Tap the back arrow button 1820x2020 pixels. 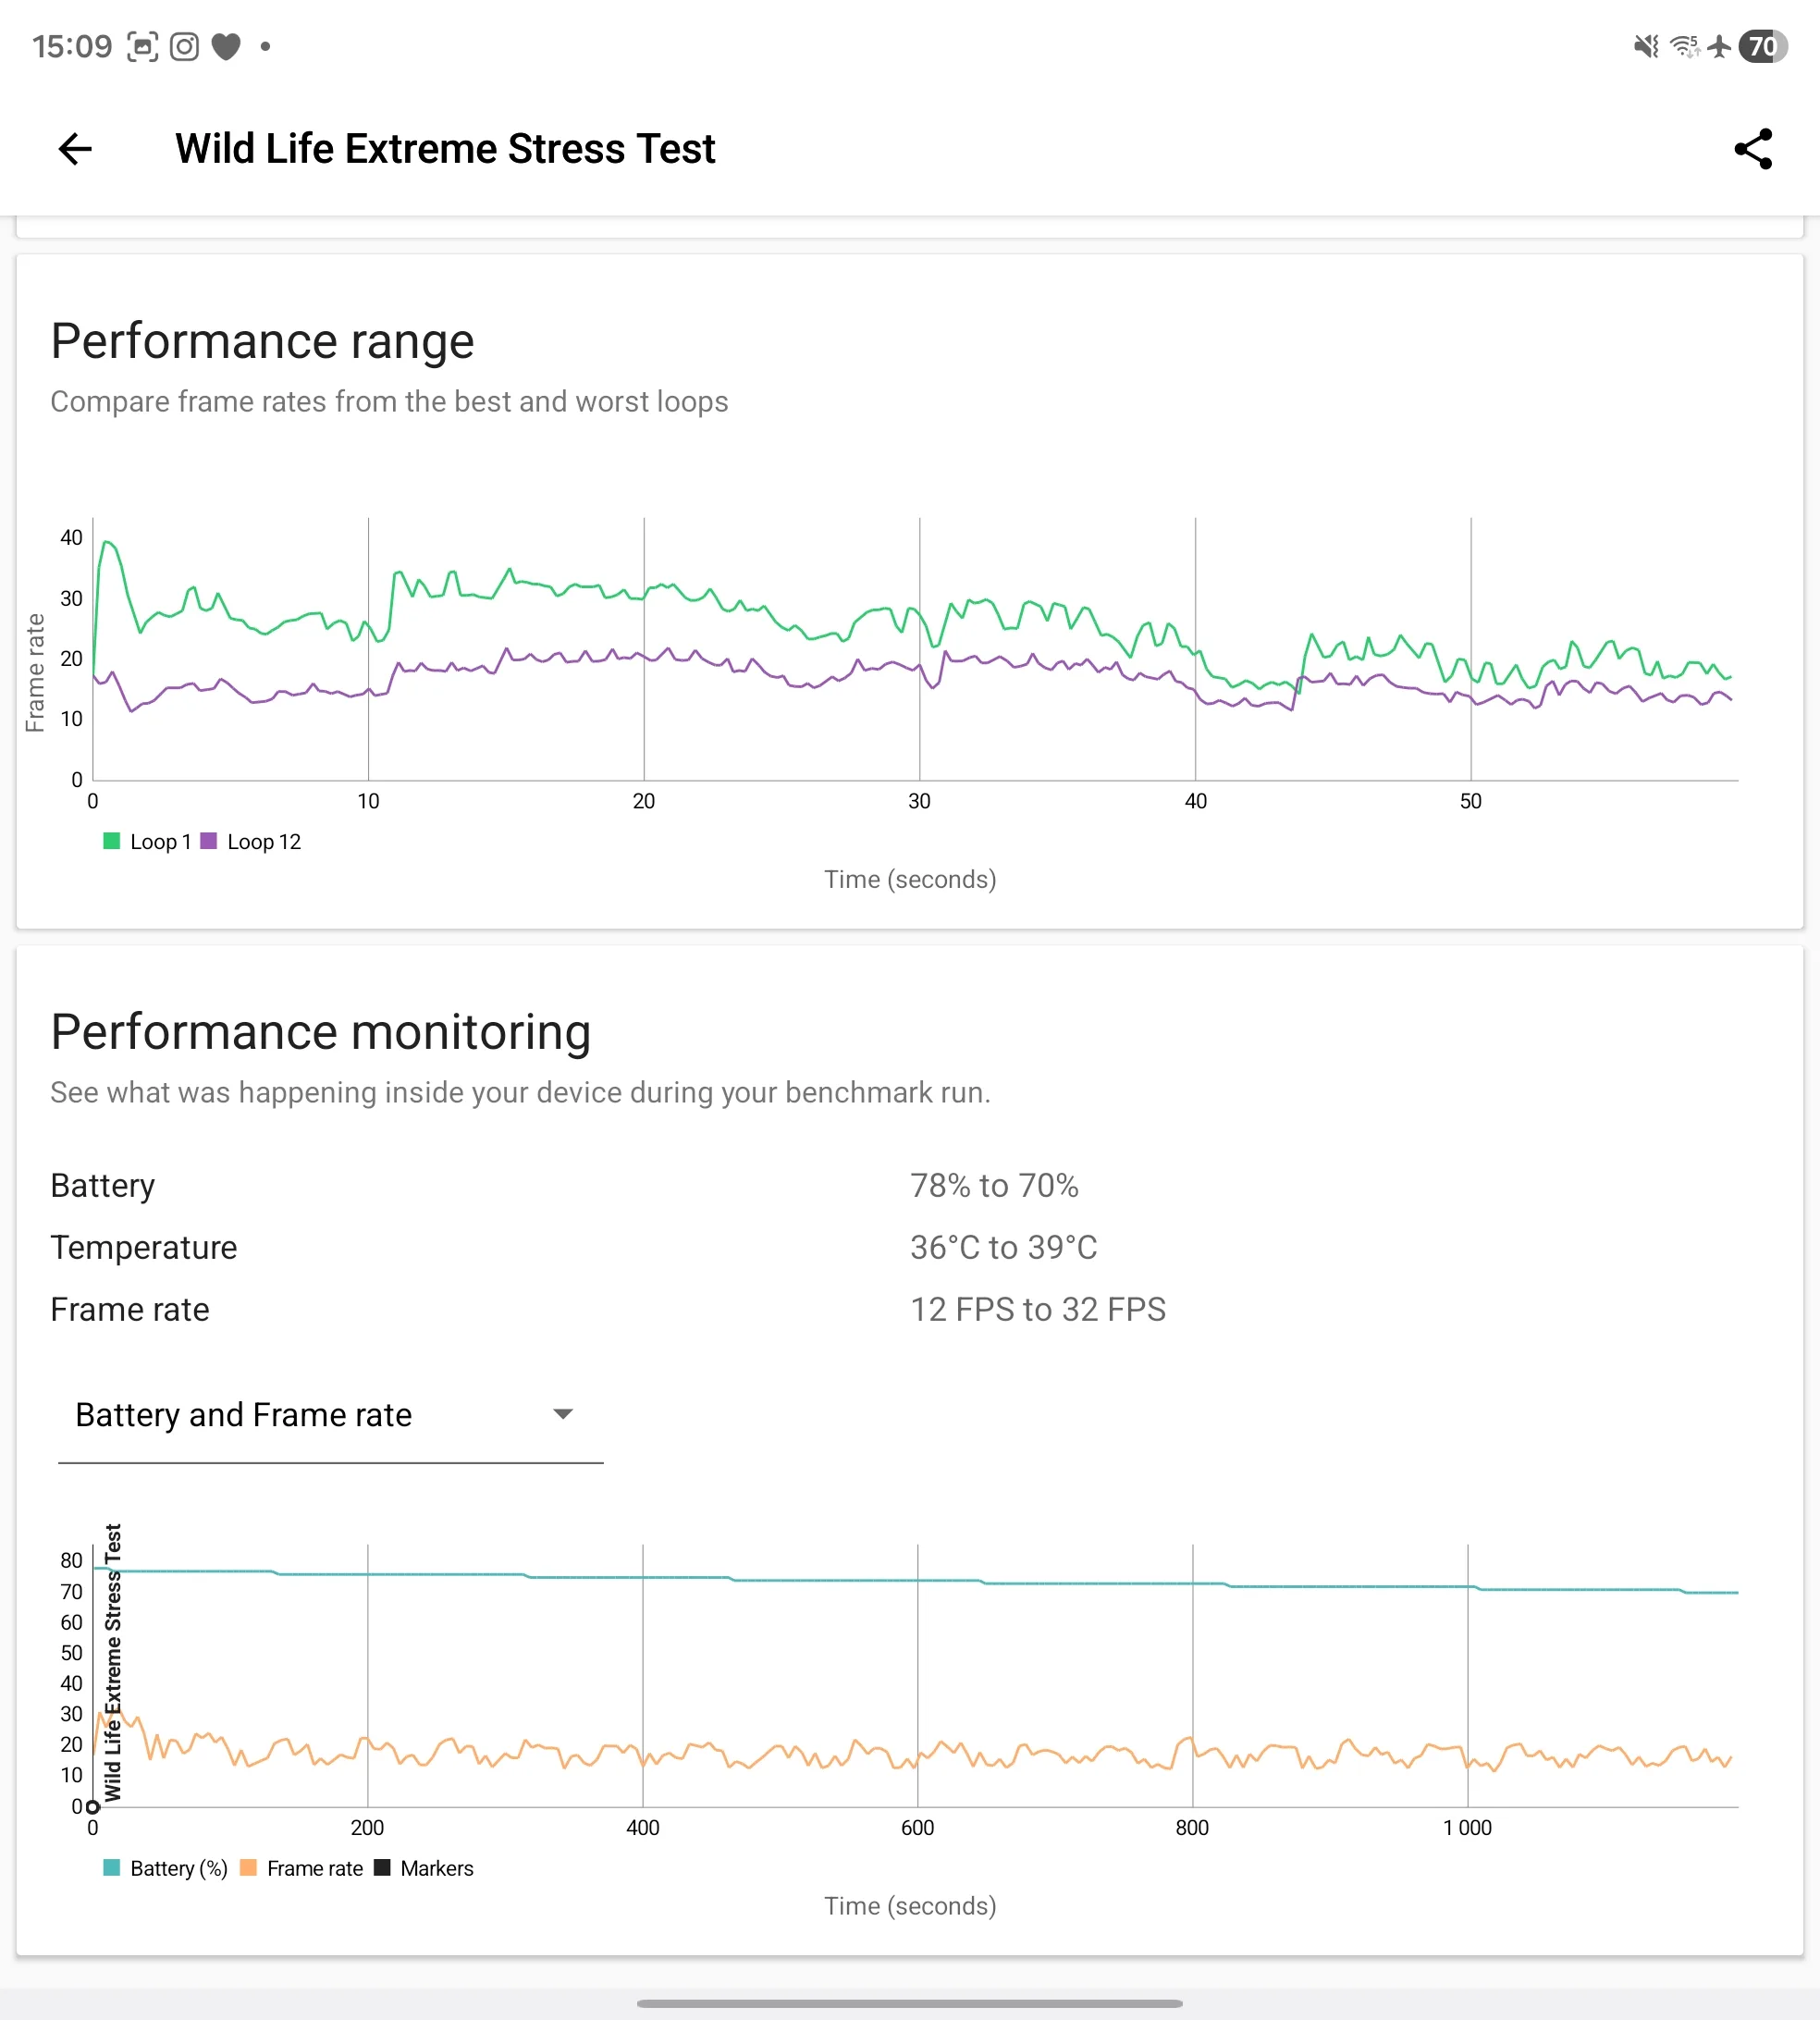click(x=75, y=149)
